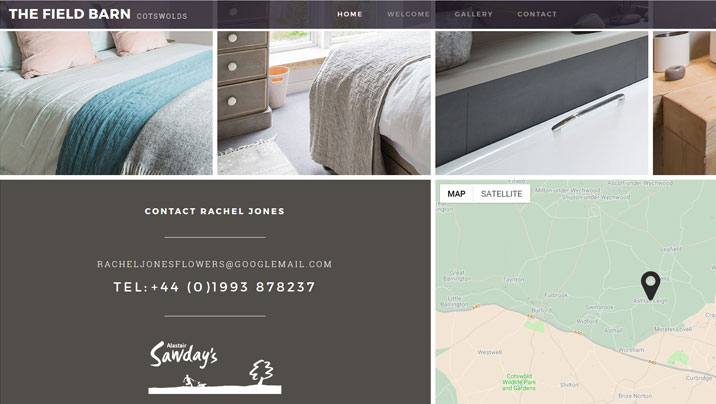Open the Contact menu link
This screenshot has width=716, height=404.
pos(537,14)
